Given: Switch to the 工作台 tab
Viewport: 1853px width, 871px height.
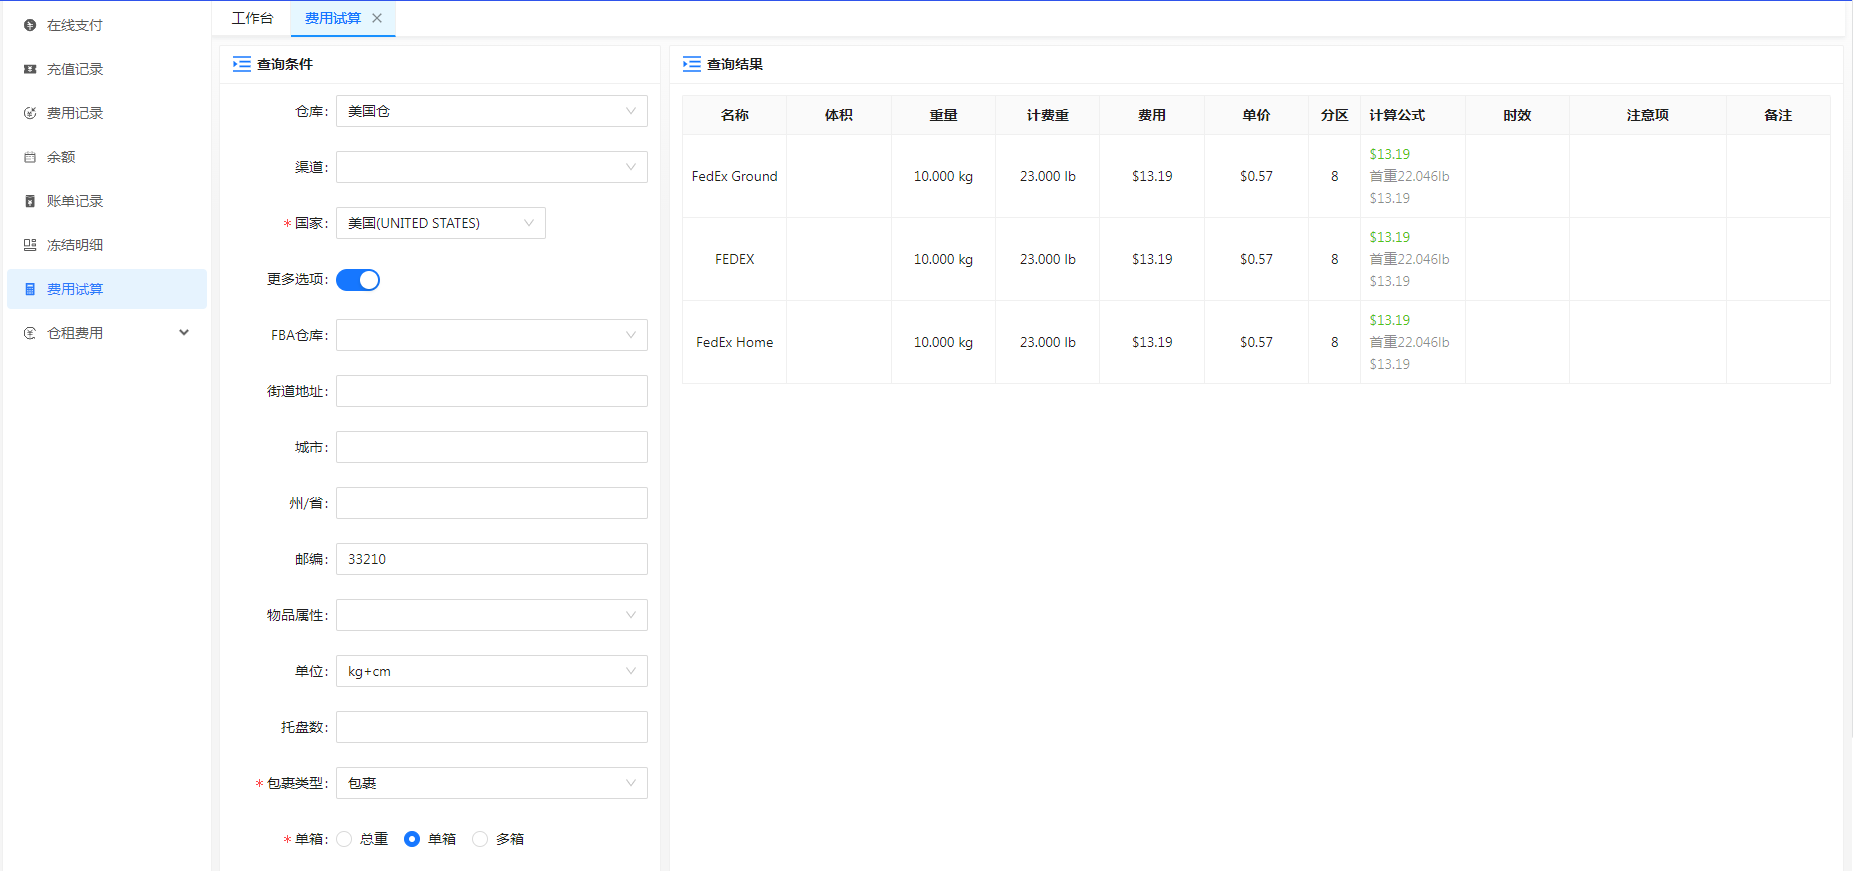Looking at the screenshot, I should (x=252, y=18).
